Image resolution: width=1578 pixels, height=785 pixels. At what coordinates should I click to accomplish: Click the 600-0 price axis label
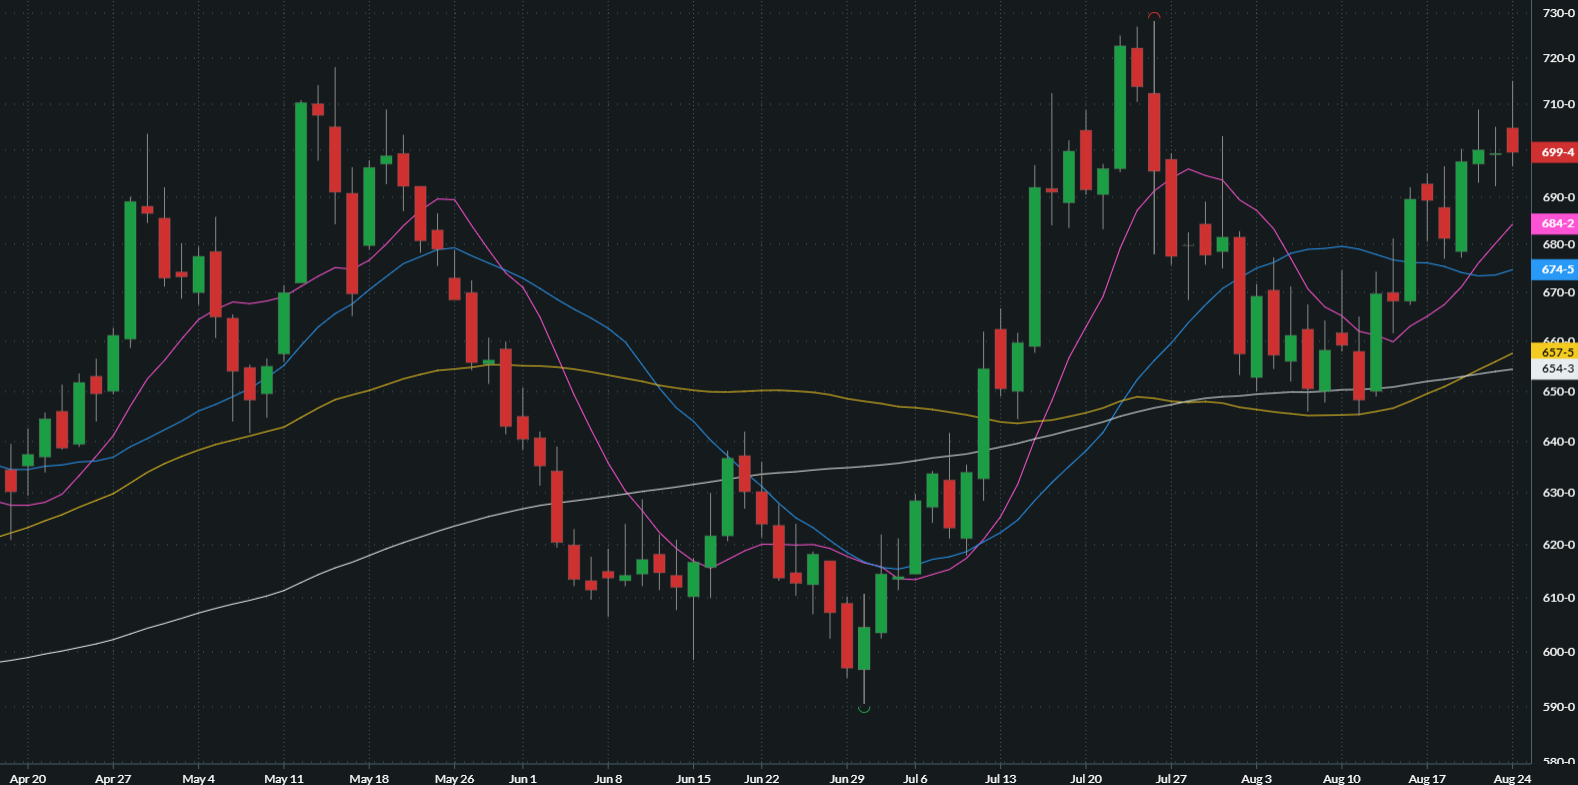(1558, 652)
